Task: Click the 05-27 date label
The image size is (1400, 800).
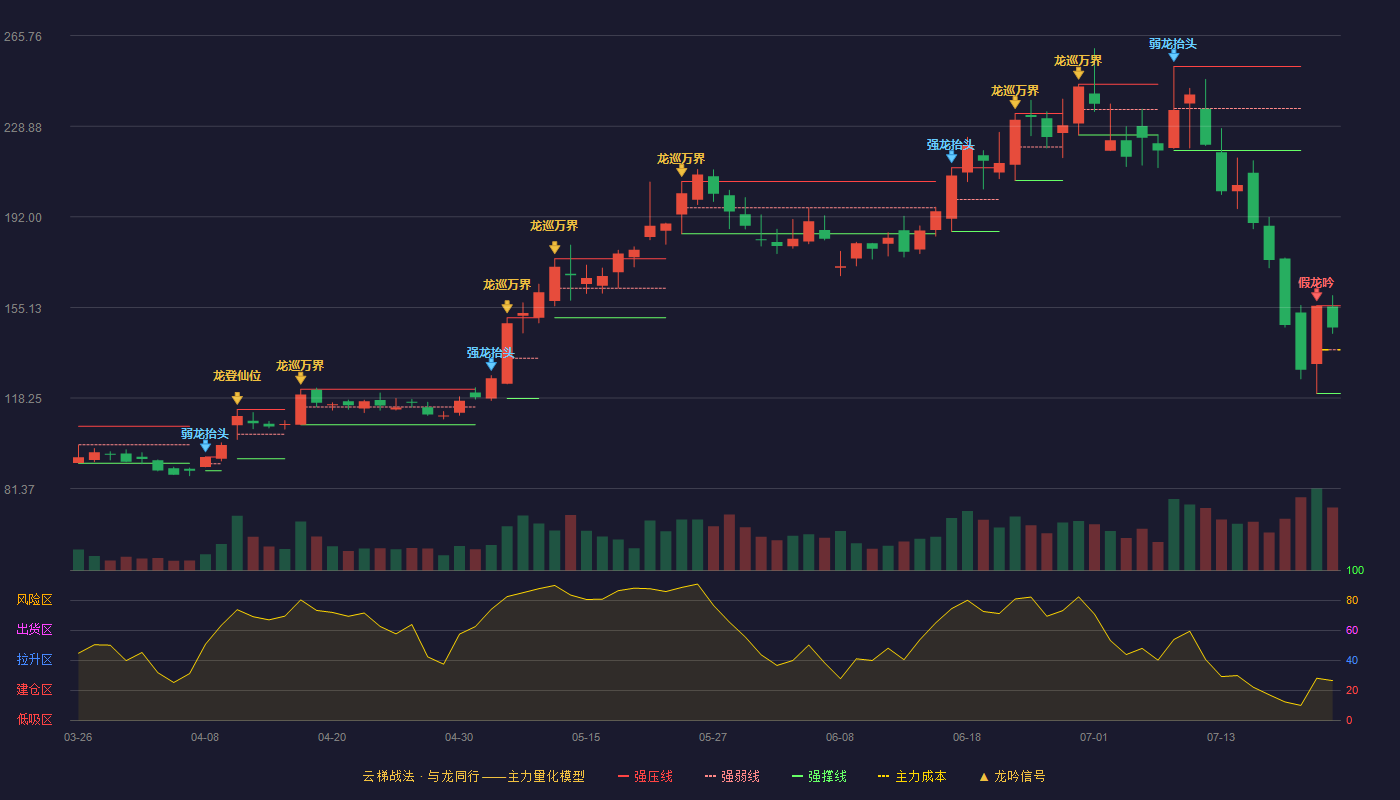Action: point(713,737)
